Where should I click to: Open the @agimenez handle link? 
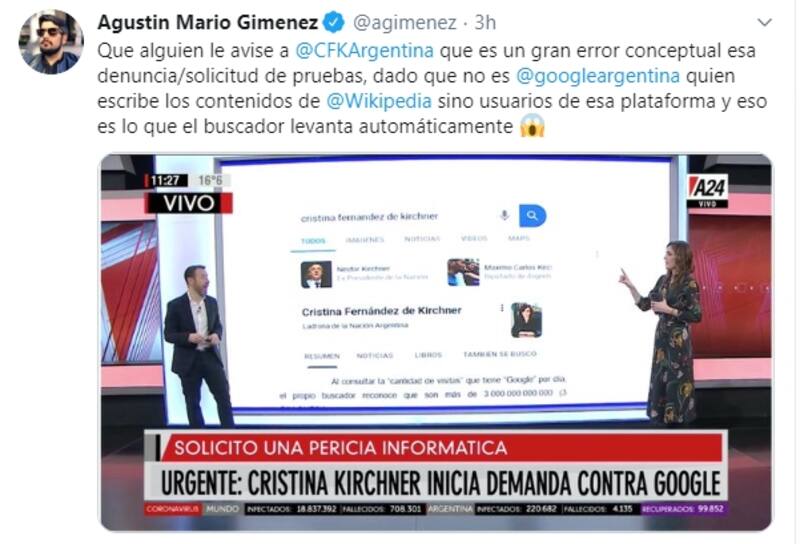[405, 22]
